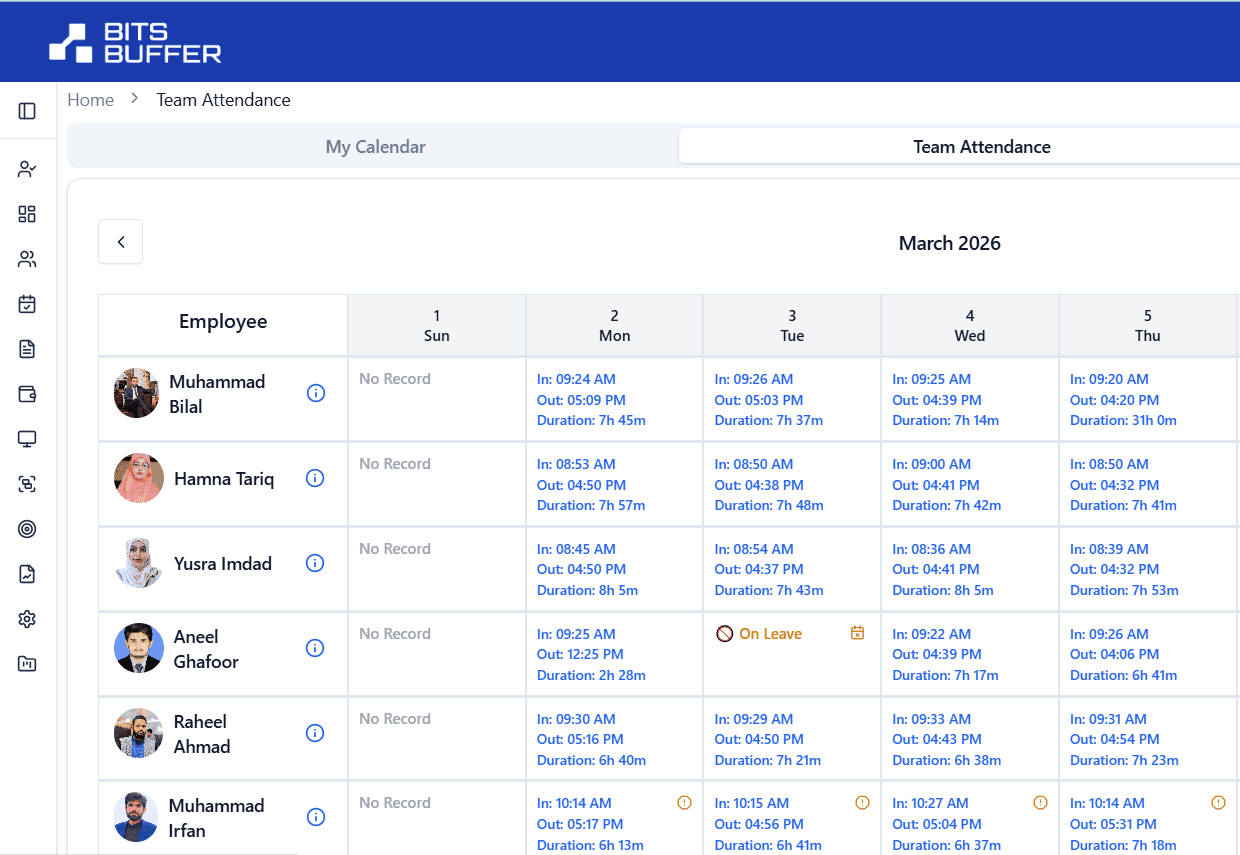Click Yusra Imdad's profile photo
This screenshot has height=855, width=1240.
tap(138, 563)
